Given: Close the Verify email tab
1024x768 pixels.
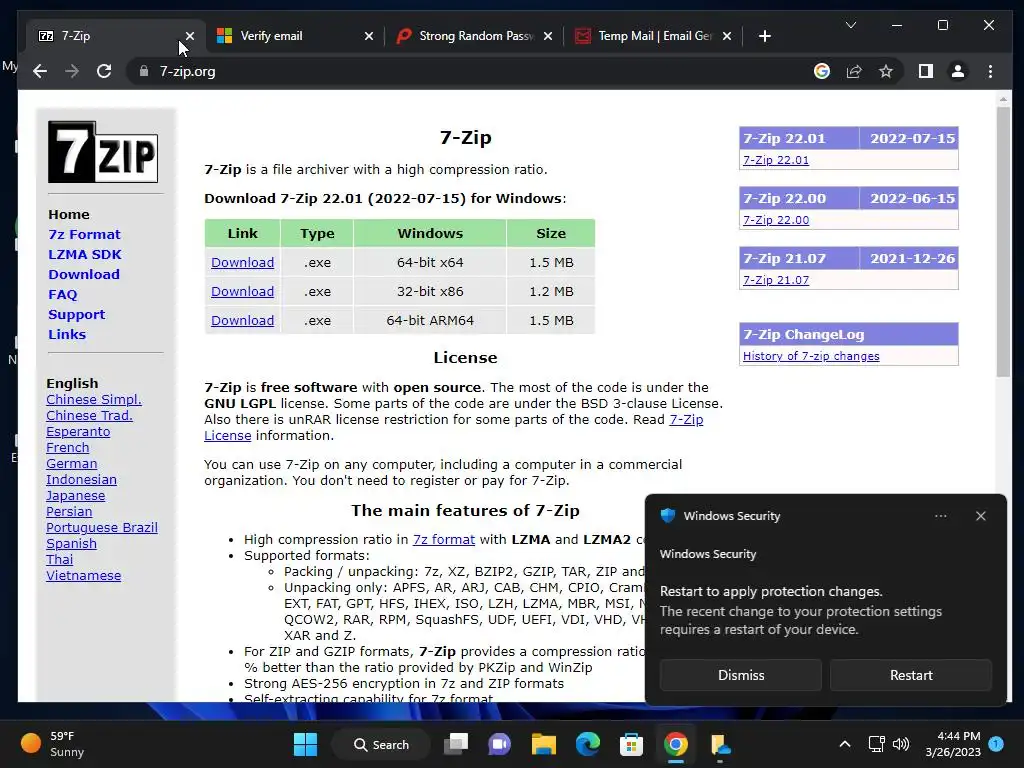Looking at the screenshot, I should [x=369, y=36].
